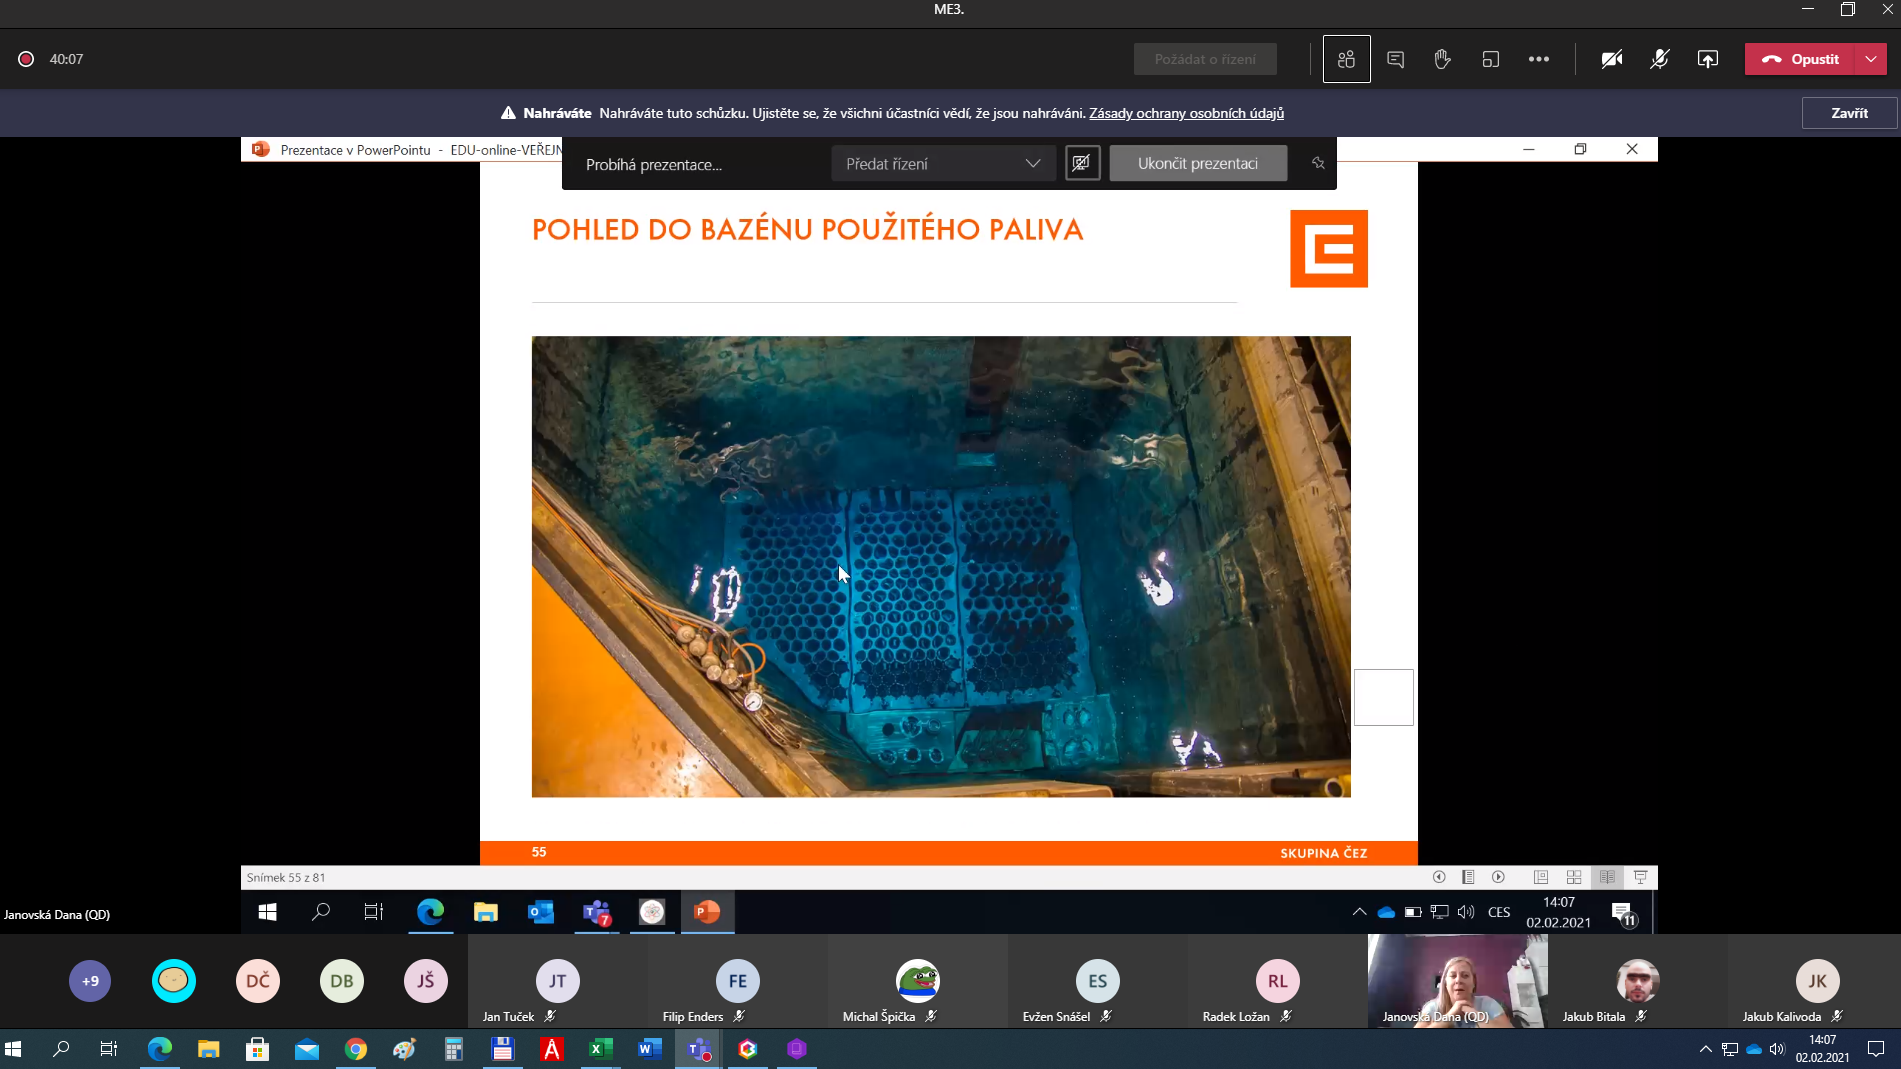Open Microsoft Edge from the taskbar
1901x1069 pixels.
(160, 1049)
